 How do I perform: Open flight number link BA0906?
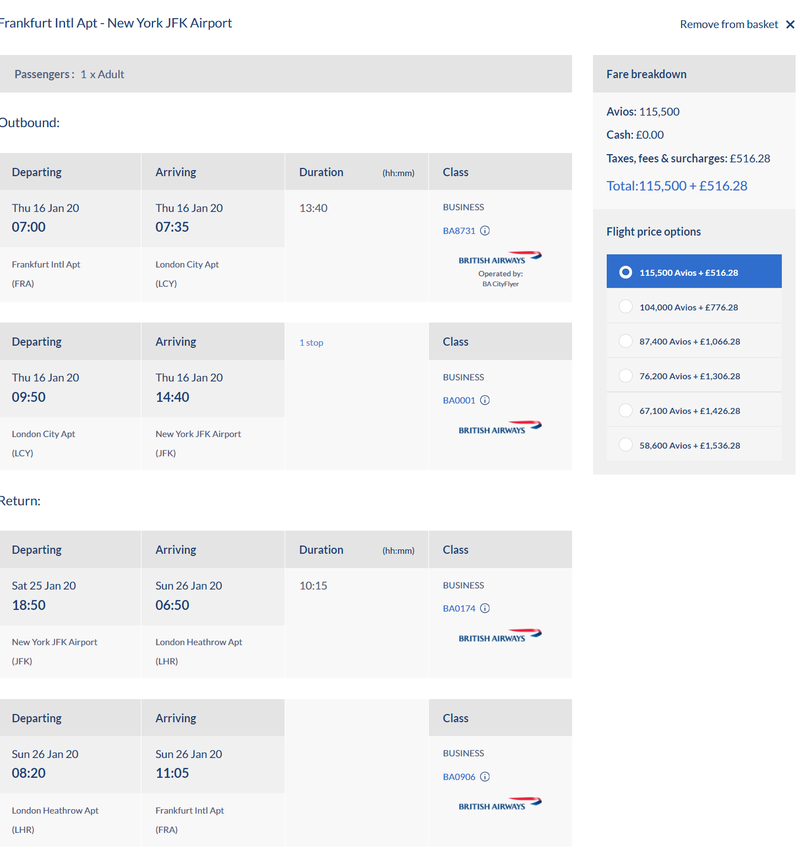click(x=459, y=777)
